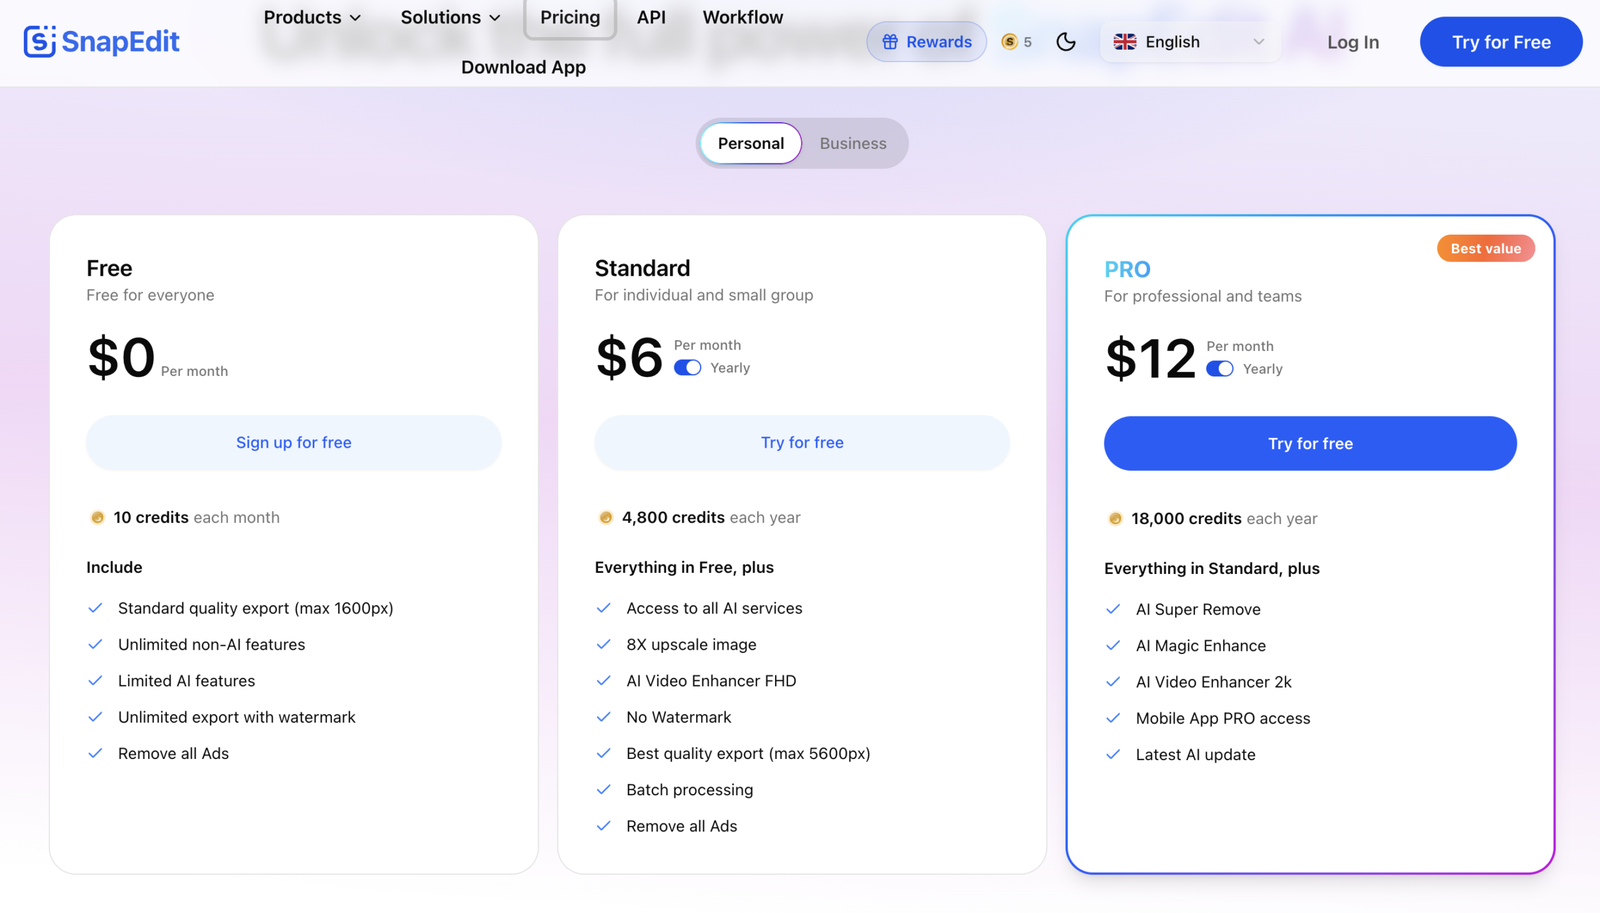This screenshot has width=1600, height=913.
Task: Expand the Products dropdown menu
Action: pyautogui.click(x=312, y=17)
